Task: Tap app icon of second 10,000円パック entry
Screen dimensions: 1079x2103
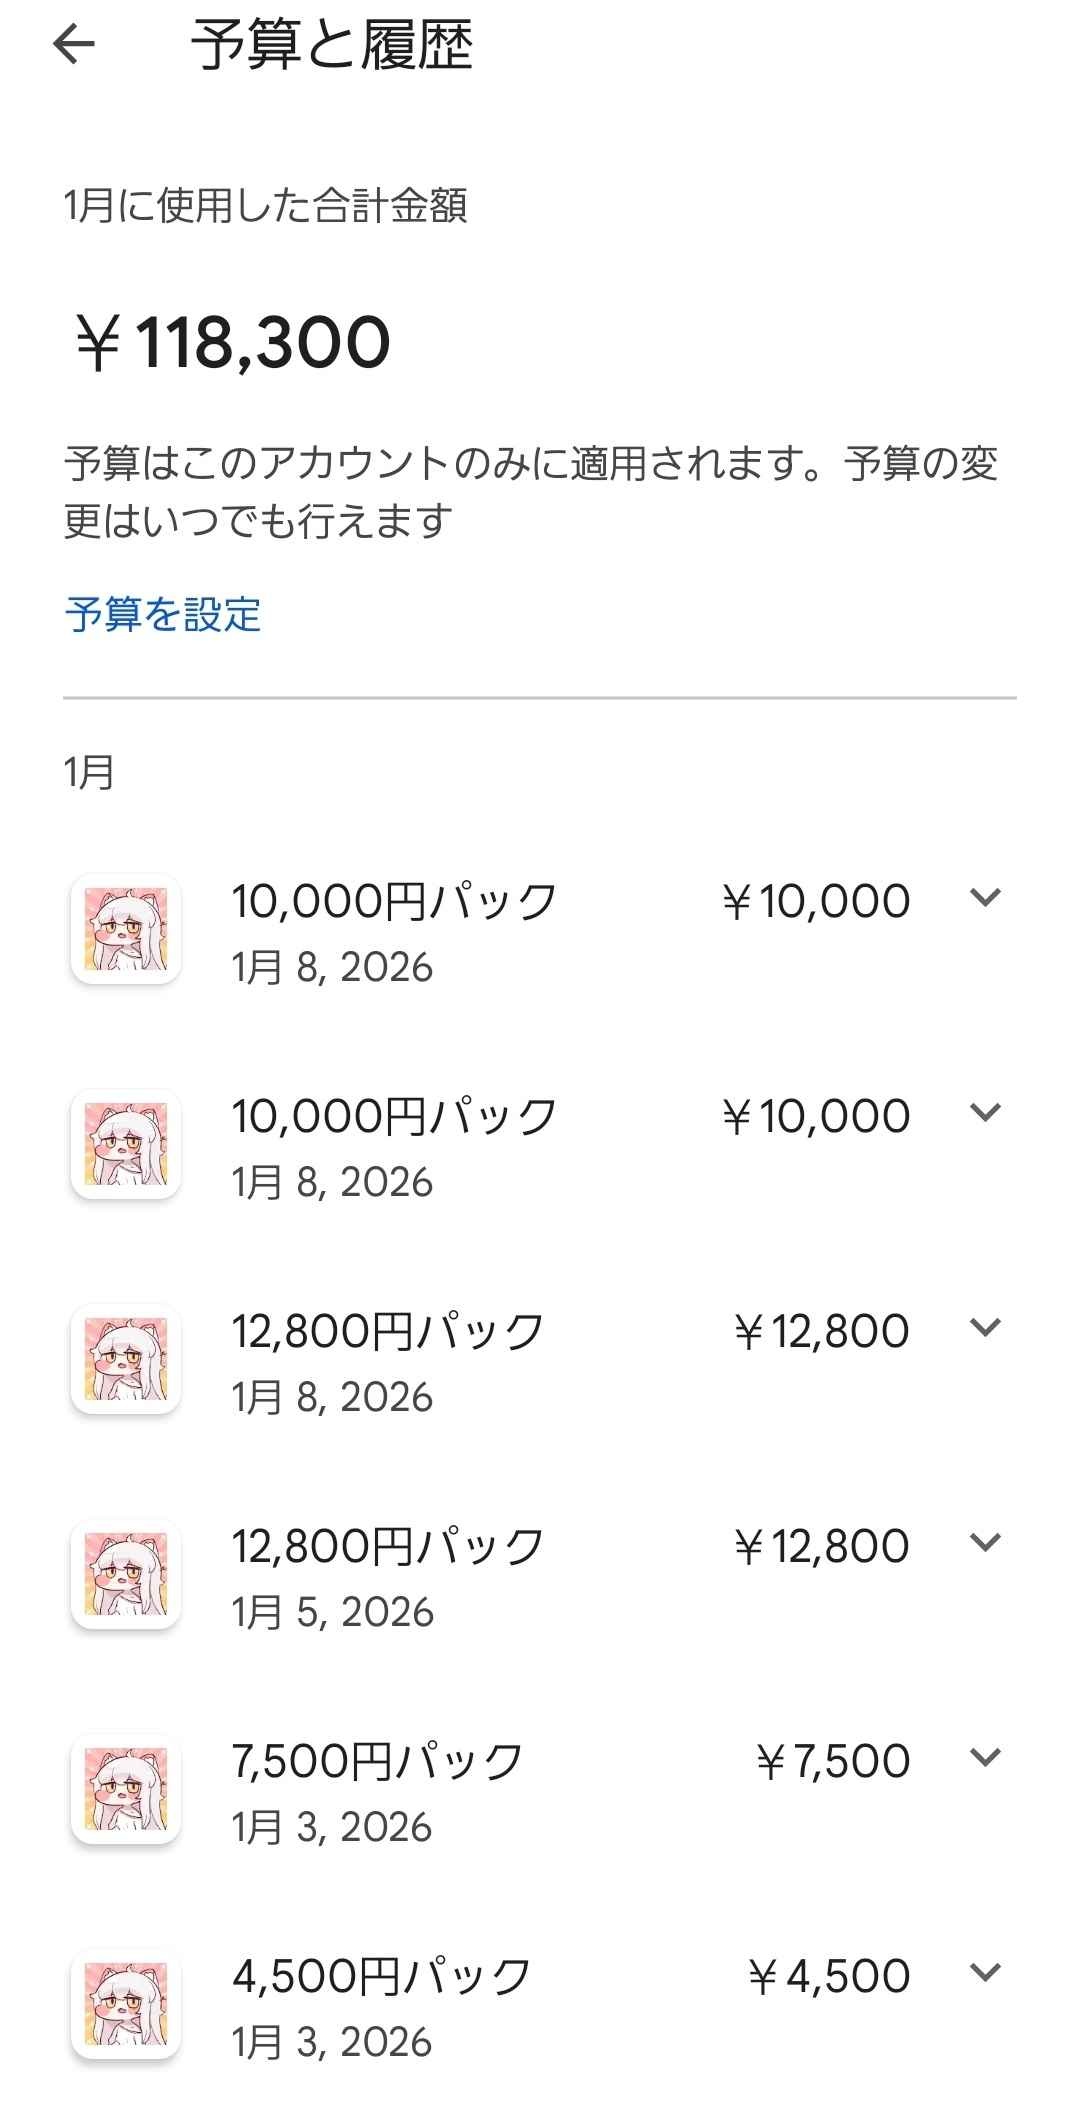Action: coord(126,1144)
